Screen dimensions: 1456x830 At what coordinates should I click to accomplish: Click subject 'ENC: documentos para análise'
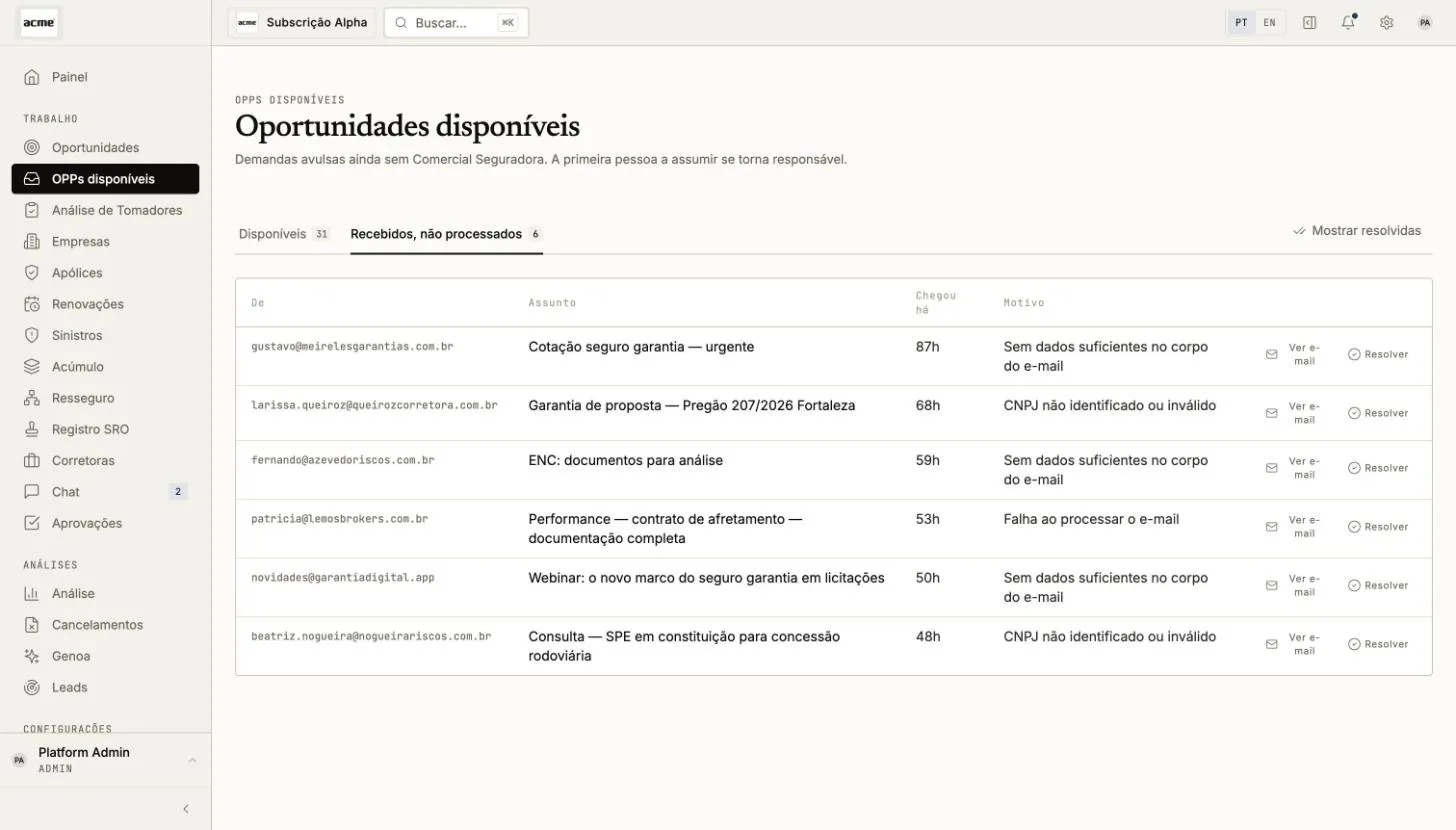(625, 461)
